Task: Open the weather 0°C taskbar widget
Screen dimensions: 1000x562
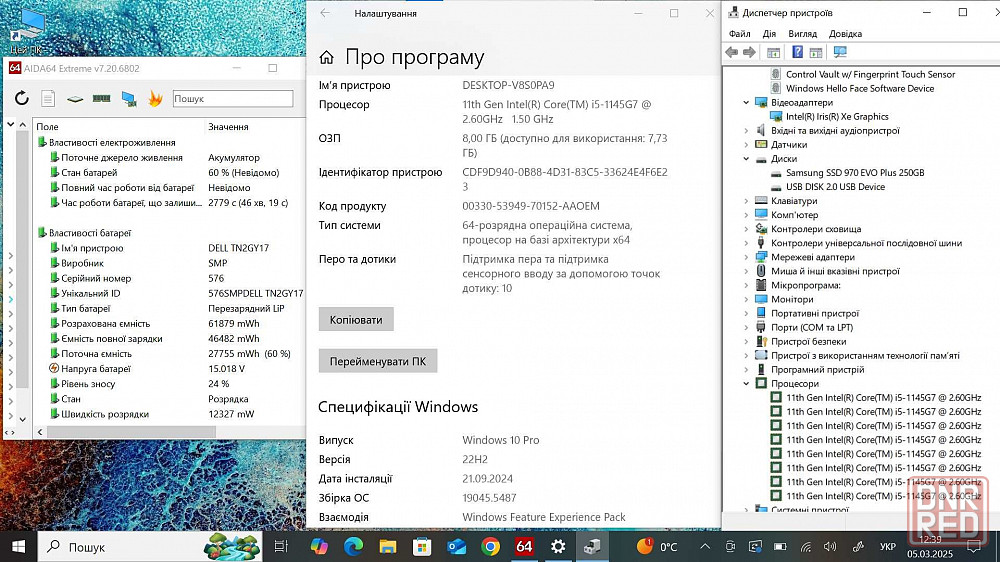Action: pyautogui.click(x=657, y=547)
